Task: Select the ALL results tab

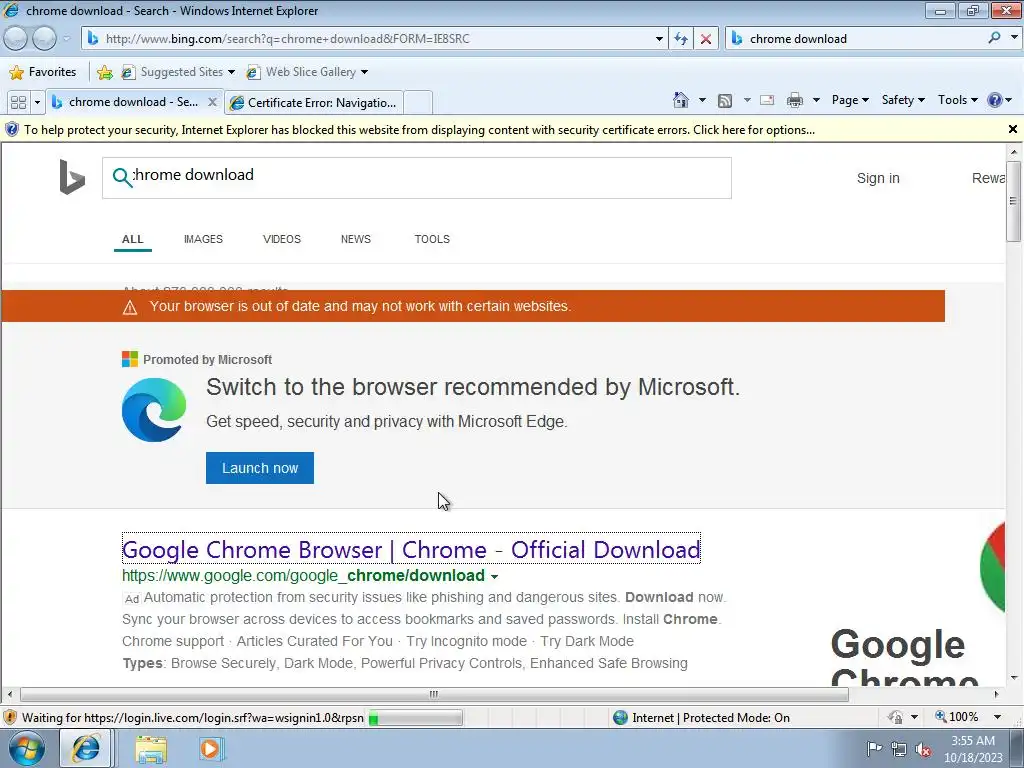Action: coord(133,239)
